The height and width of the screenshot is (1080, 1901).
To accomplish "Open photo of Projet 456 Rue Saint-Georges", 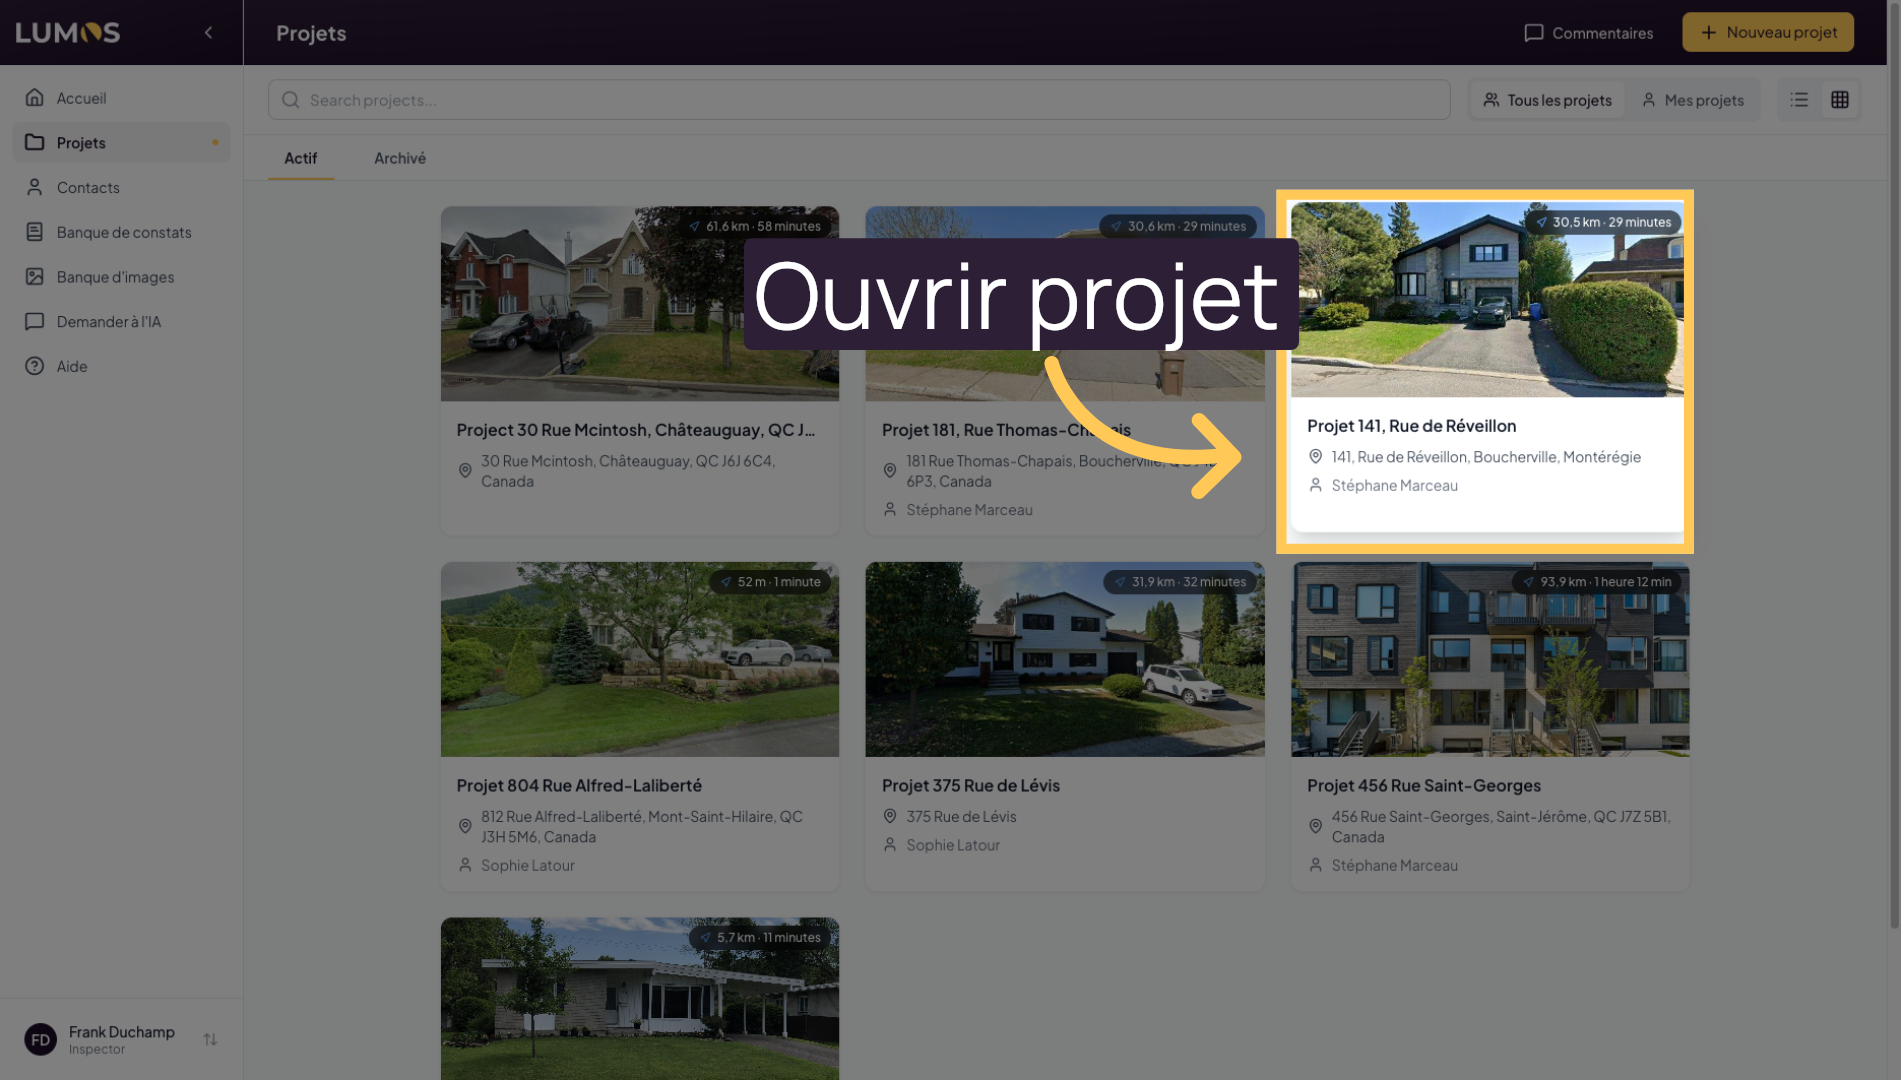I will coord(1490,659).
